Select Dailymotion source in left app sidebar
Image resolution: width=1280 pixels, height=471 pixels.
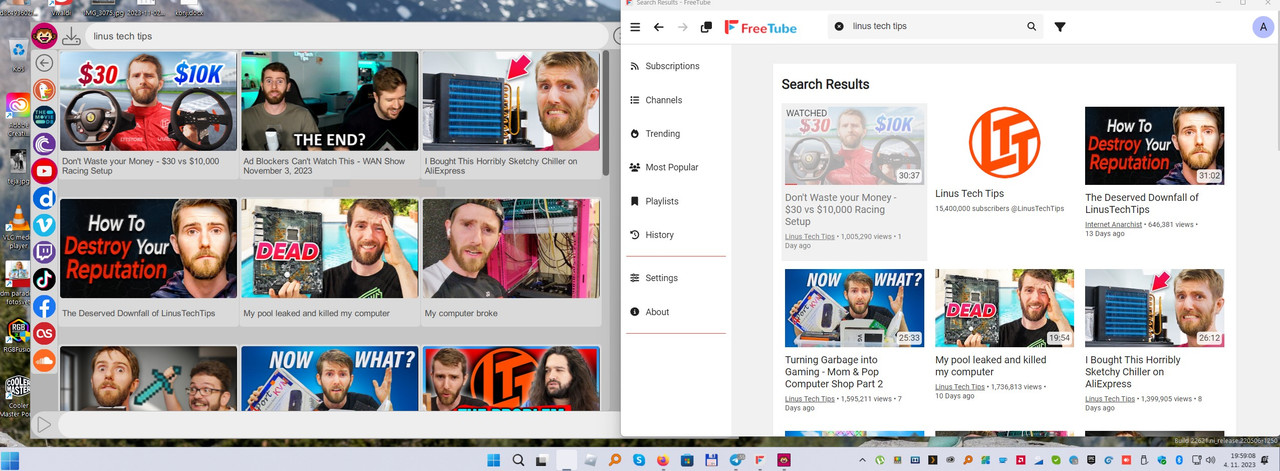click(x=44, y=198)
